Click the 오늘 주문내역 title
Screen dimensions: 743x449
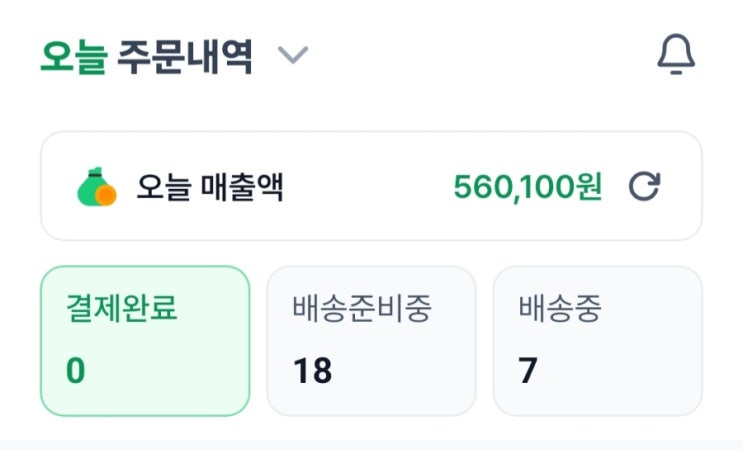point(146,57)
